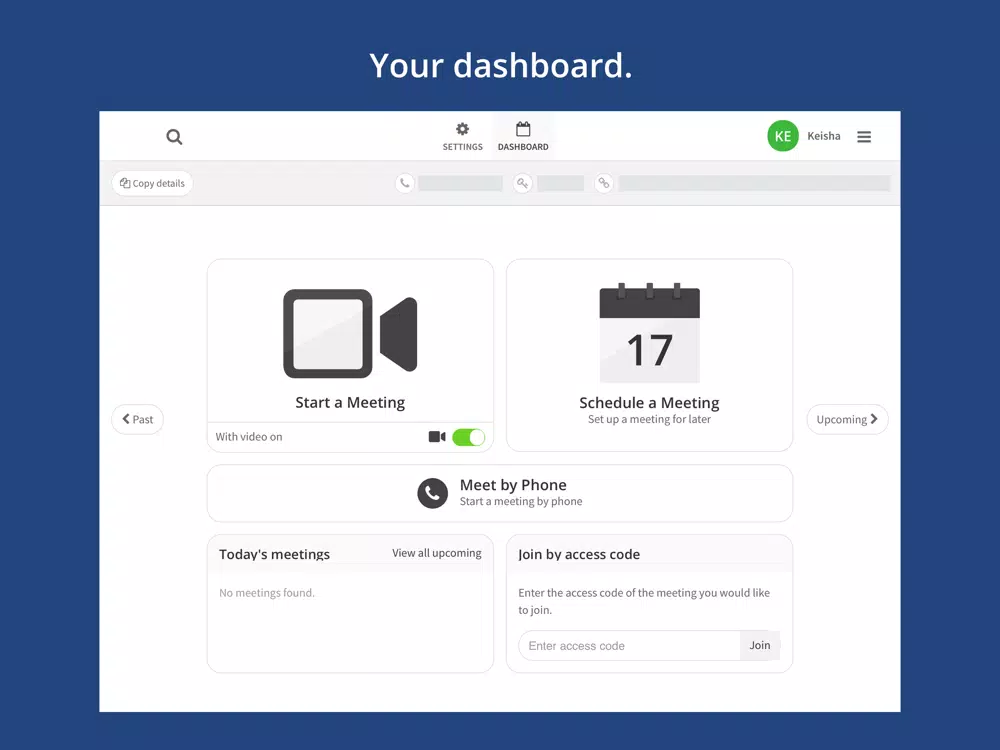Click the meeting link chain icon
1000x750 pixels.
click(x=603, y=183)
